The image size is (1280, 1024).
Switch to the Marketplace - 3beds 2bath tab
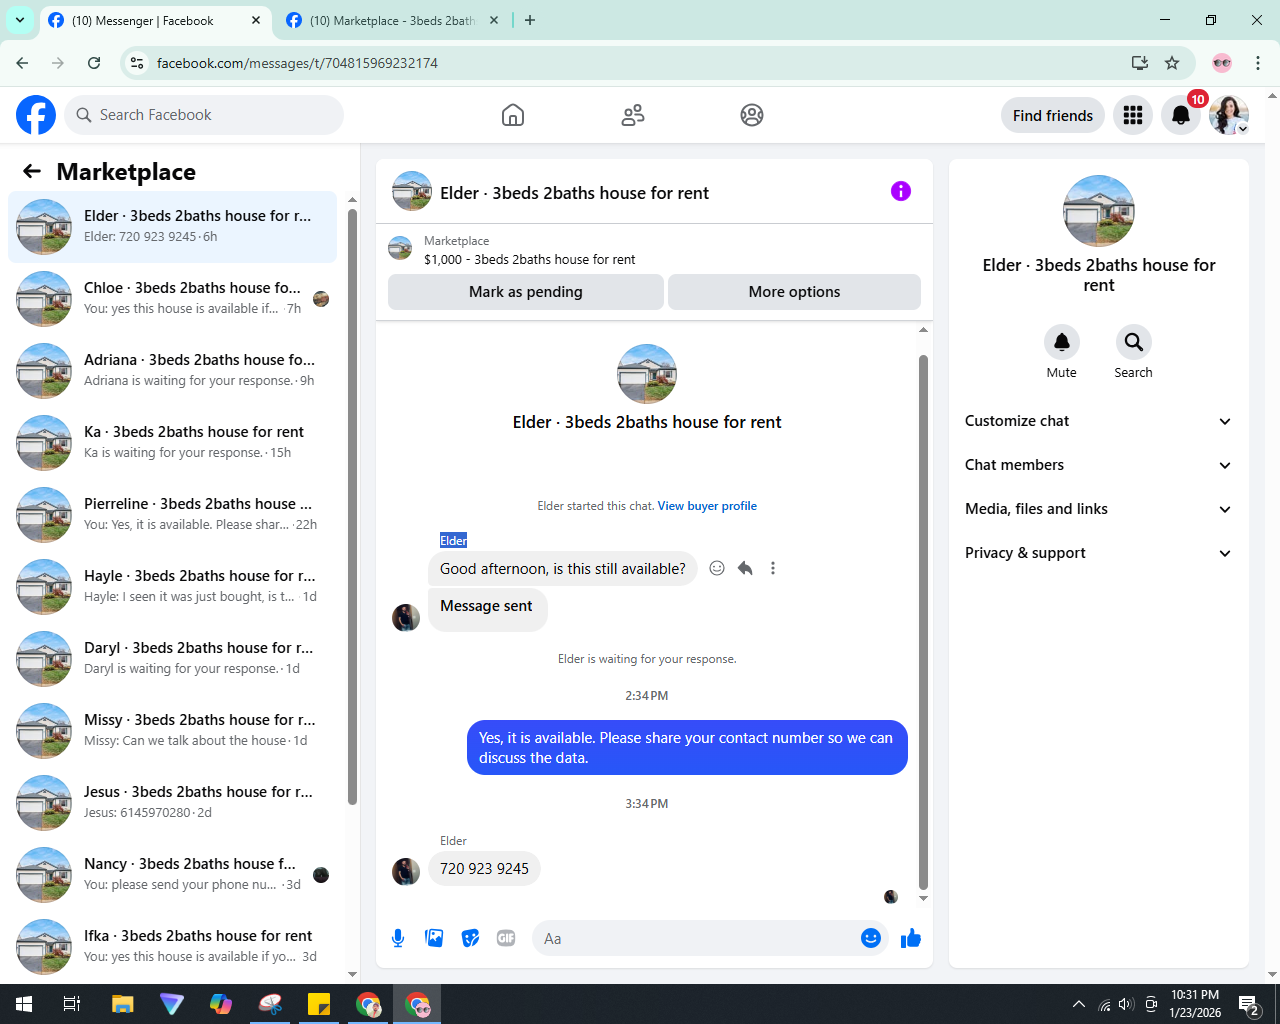(x=392, y=21)
